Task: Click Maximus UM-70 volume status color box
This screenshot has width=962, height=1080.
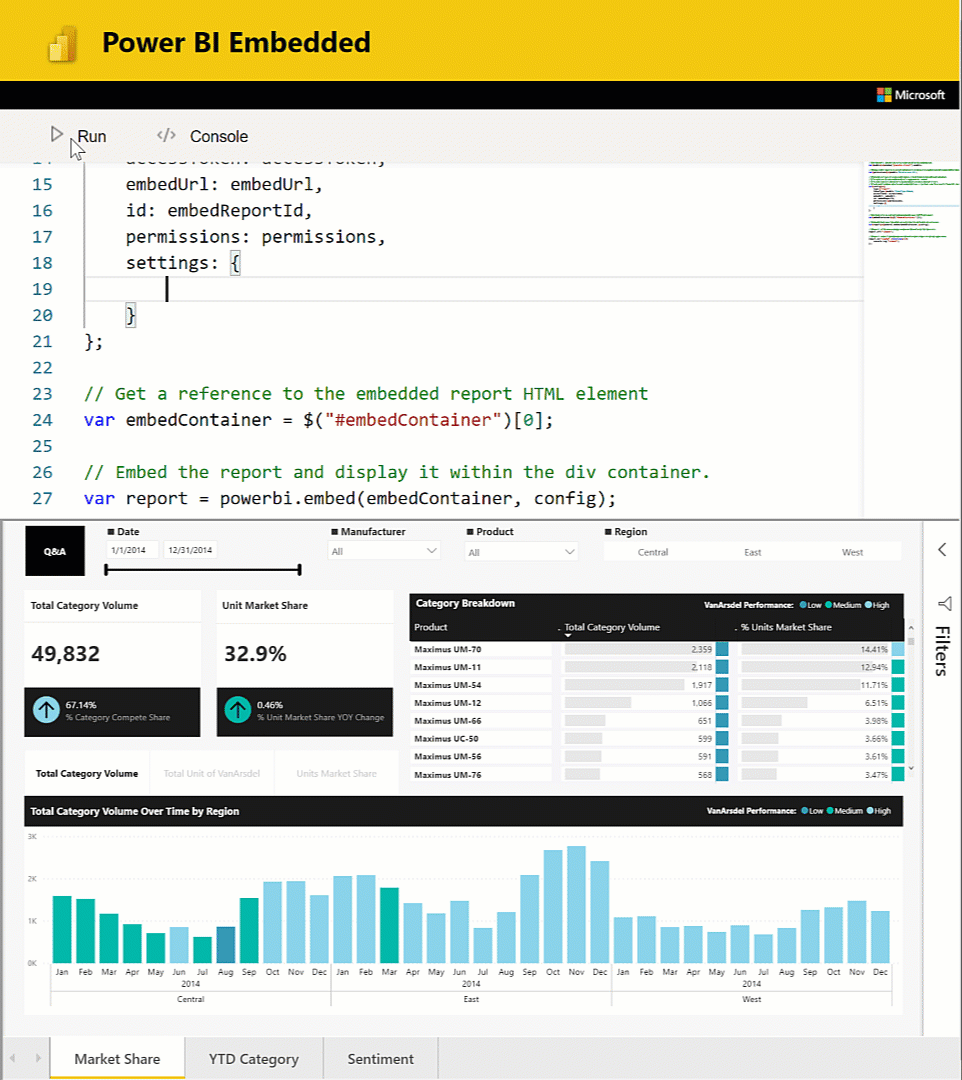Action: point(722,650)
